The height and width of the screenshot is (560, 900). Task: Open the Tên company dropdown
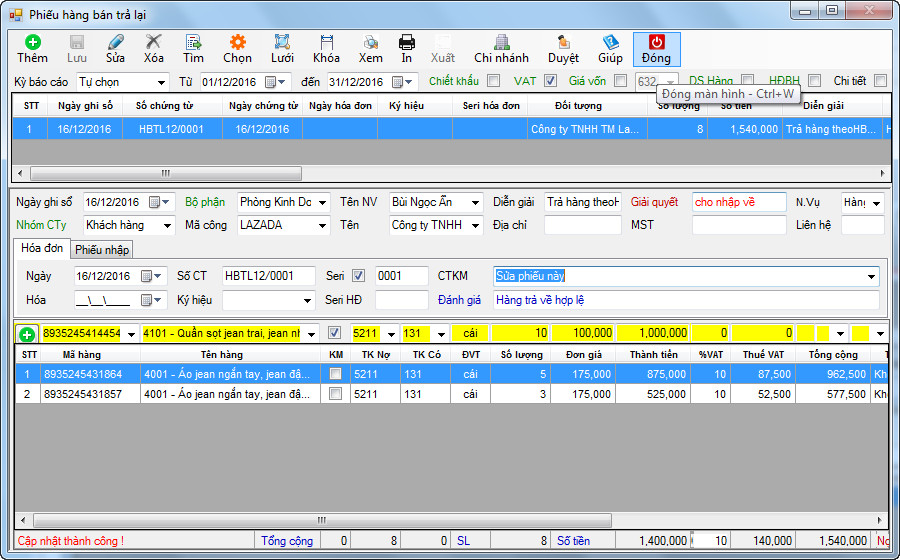[475, 225]
